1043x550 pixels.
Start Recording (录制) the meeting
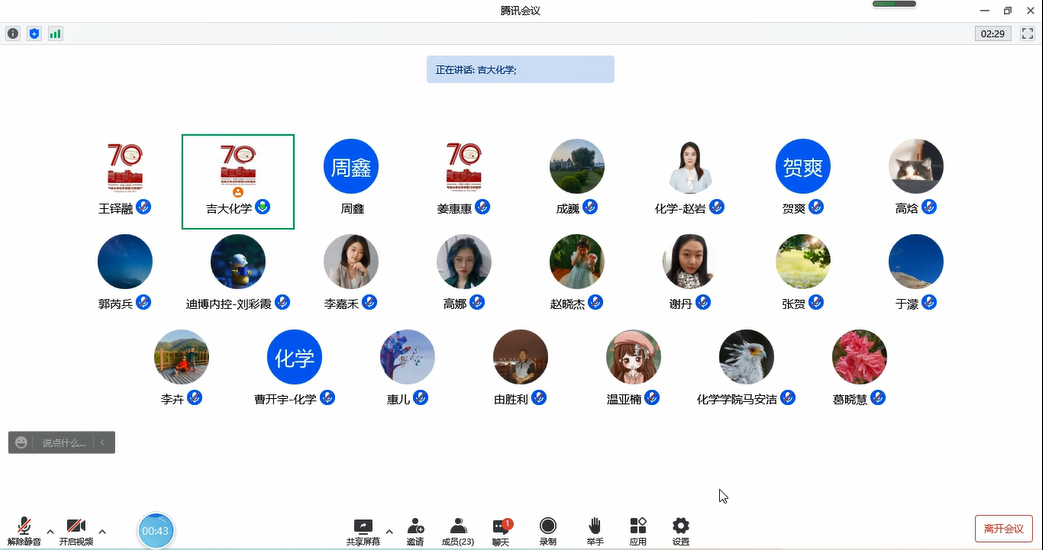548,531
